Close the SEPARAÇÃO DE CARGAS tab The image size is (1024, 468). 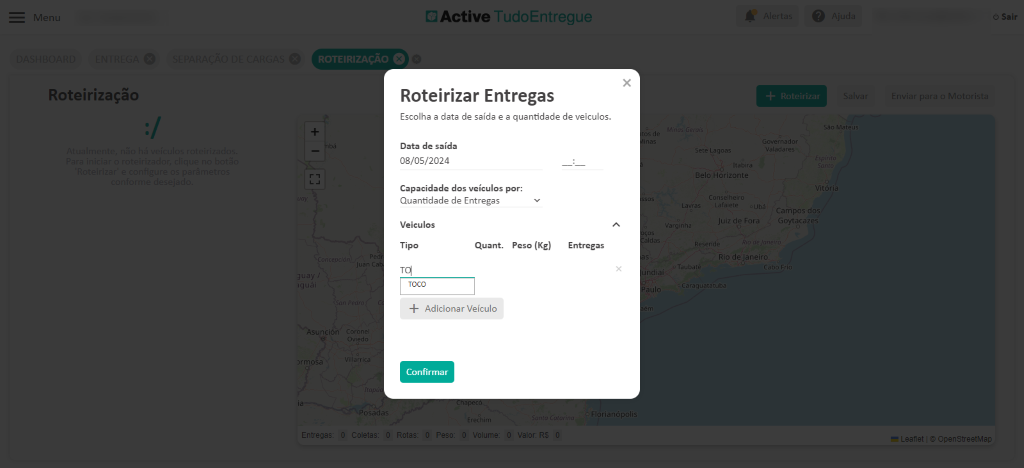pos(295,59)
